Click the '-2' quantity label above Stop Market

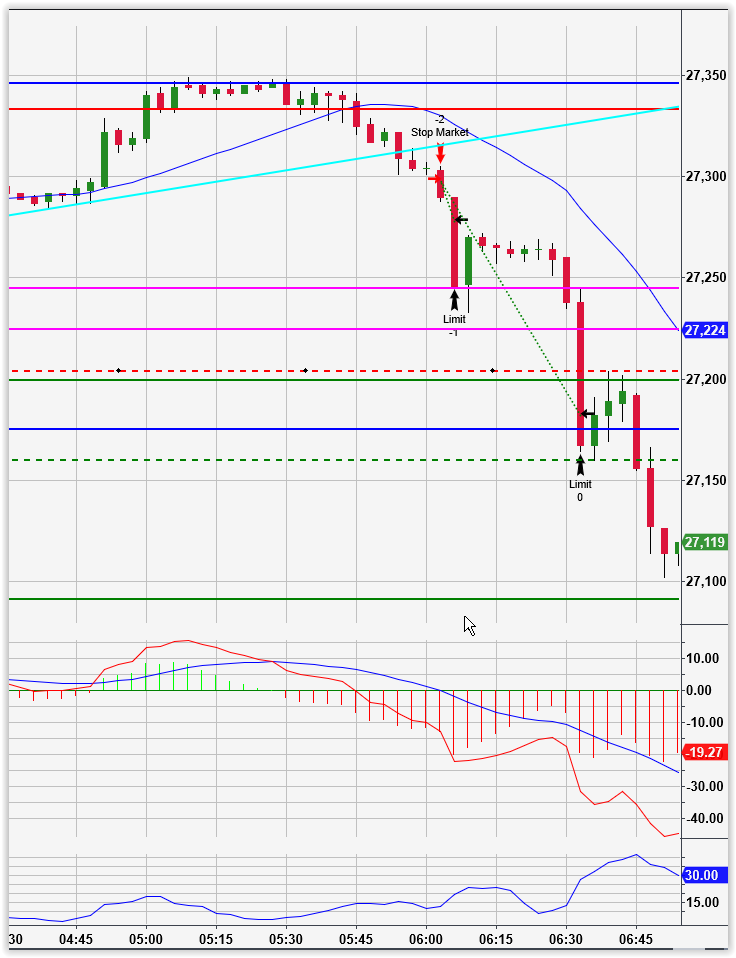click(439, 119)
